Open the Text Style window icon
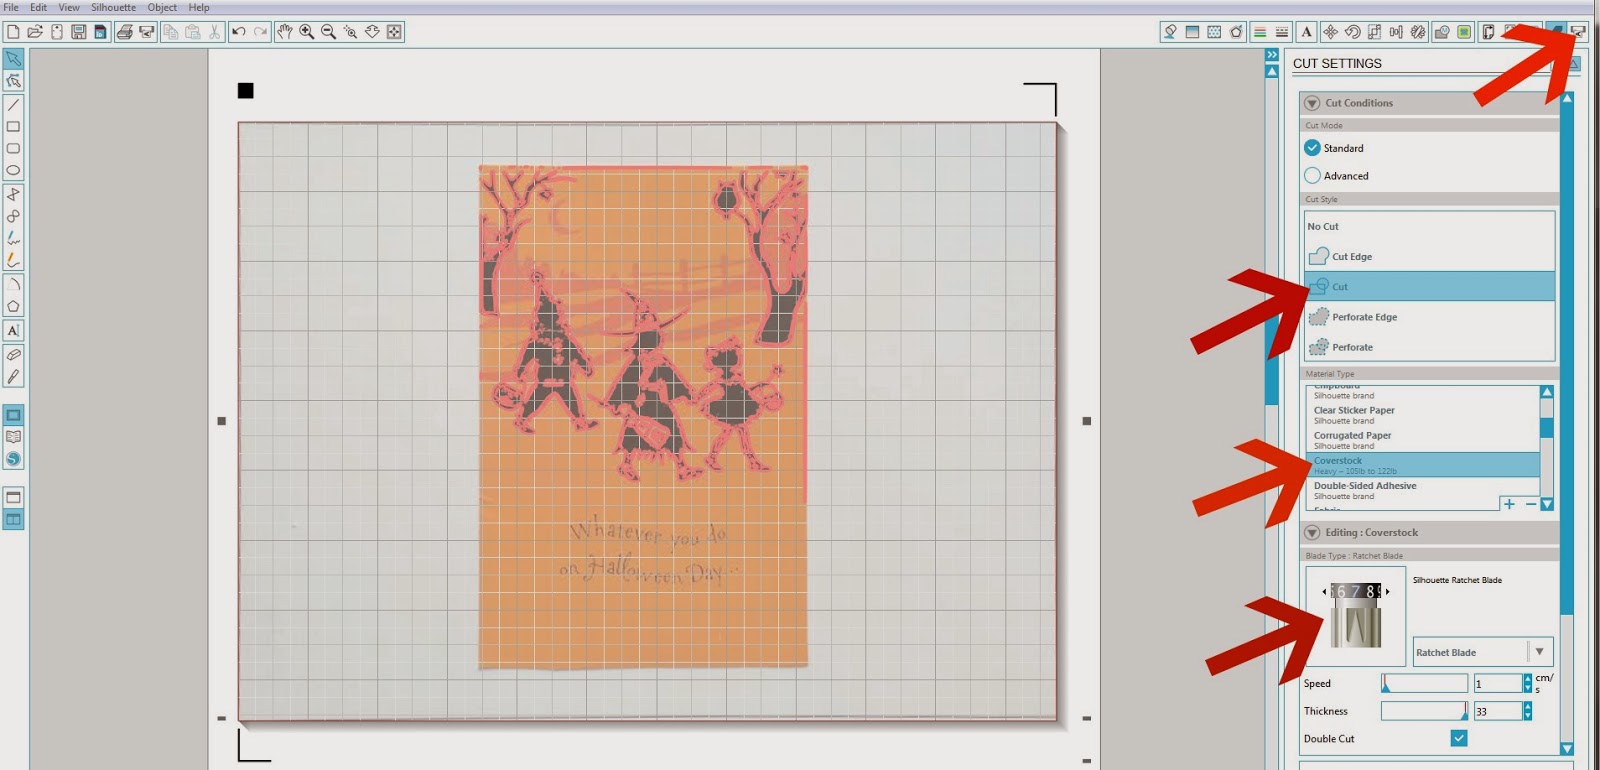This screenshot has height=770, width=1600. (1307, 32)
